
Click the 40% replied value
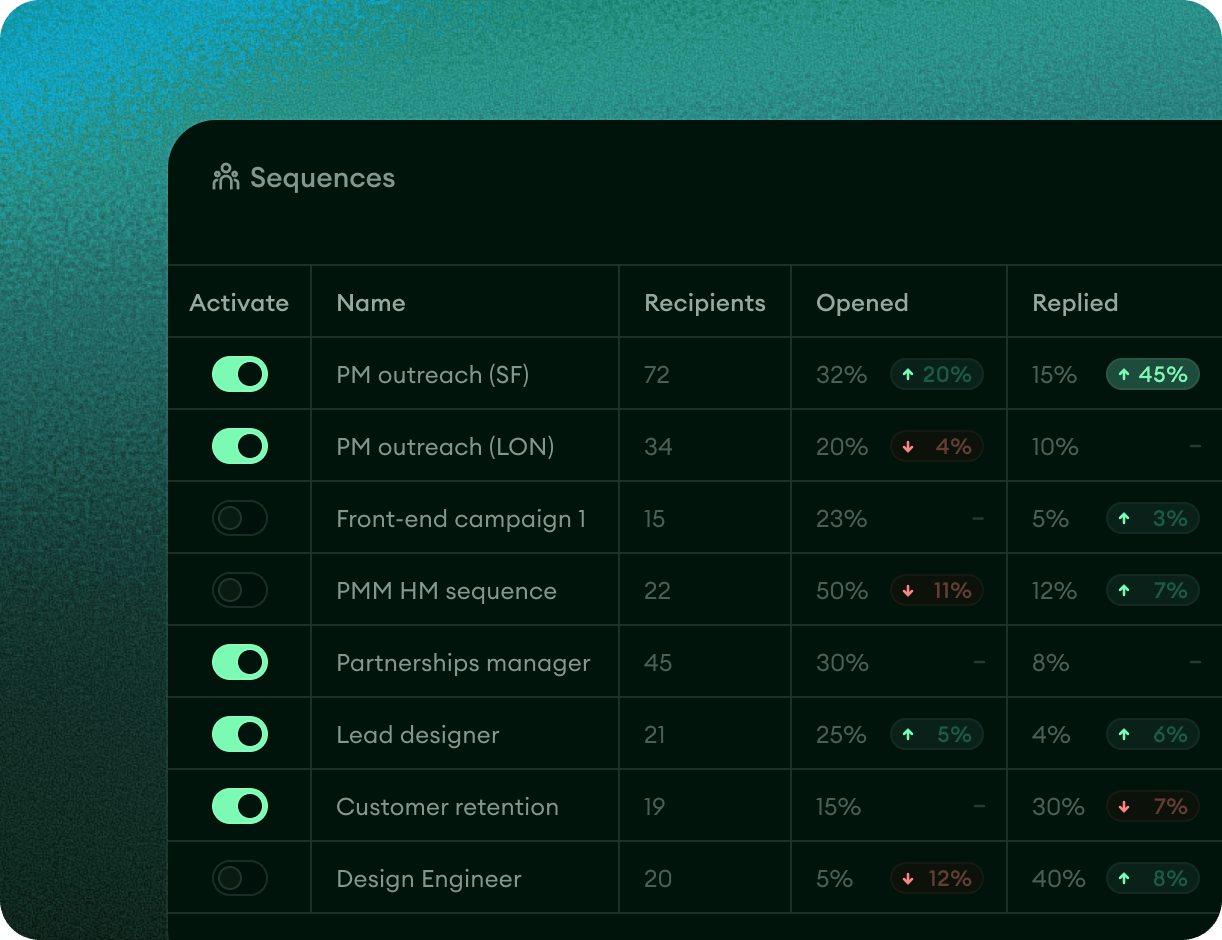[x=1059, y=879]
